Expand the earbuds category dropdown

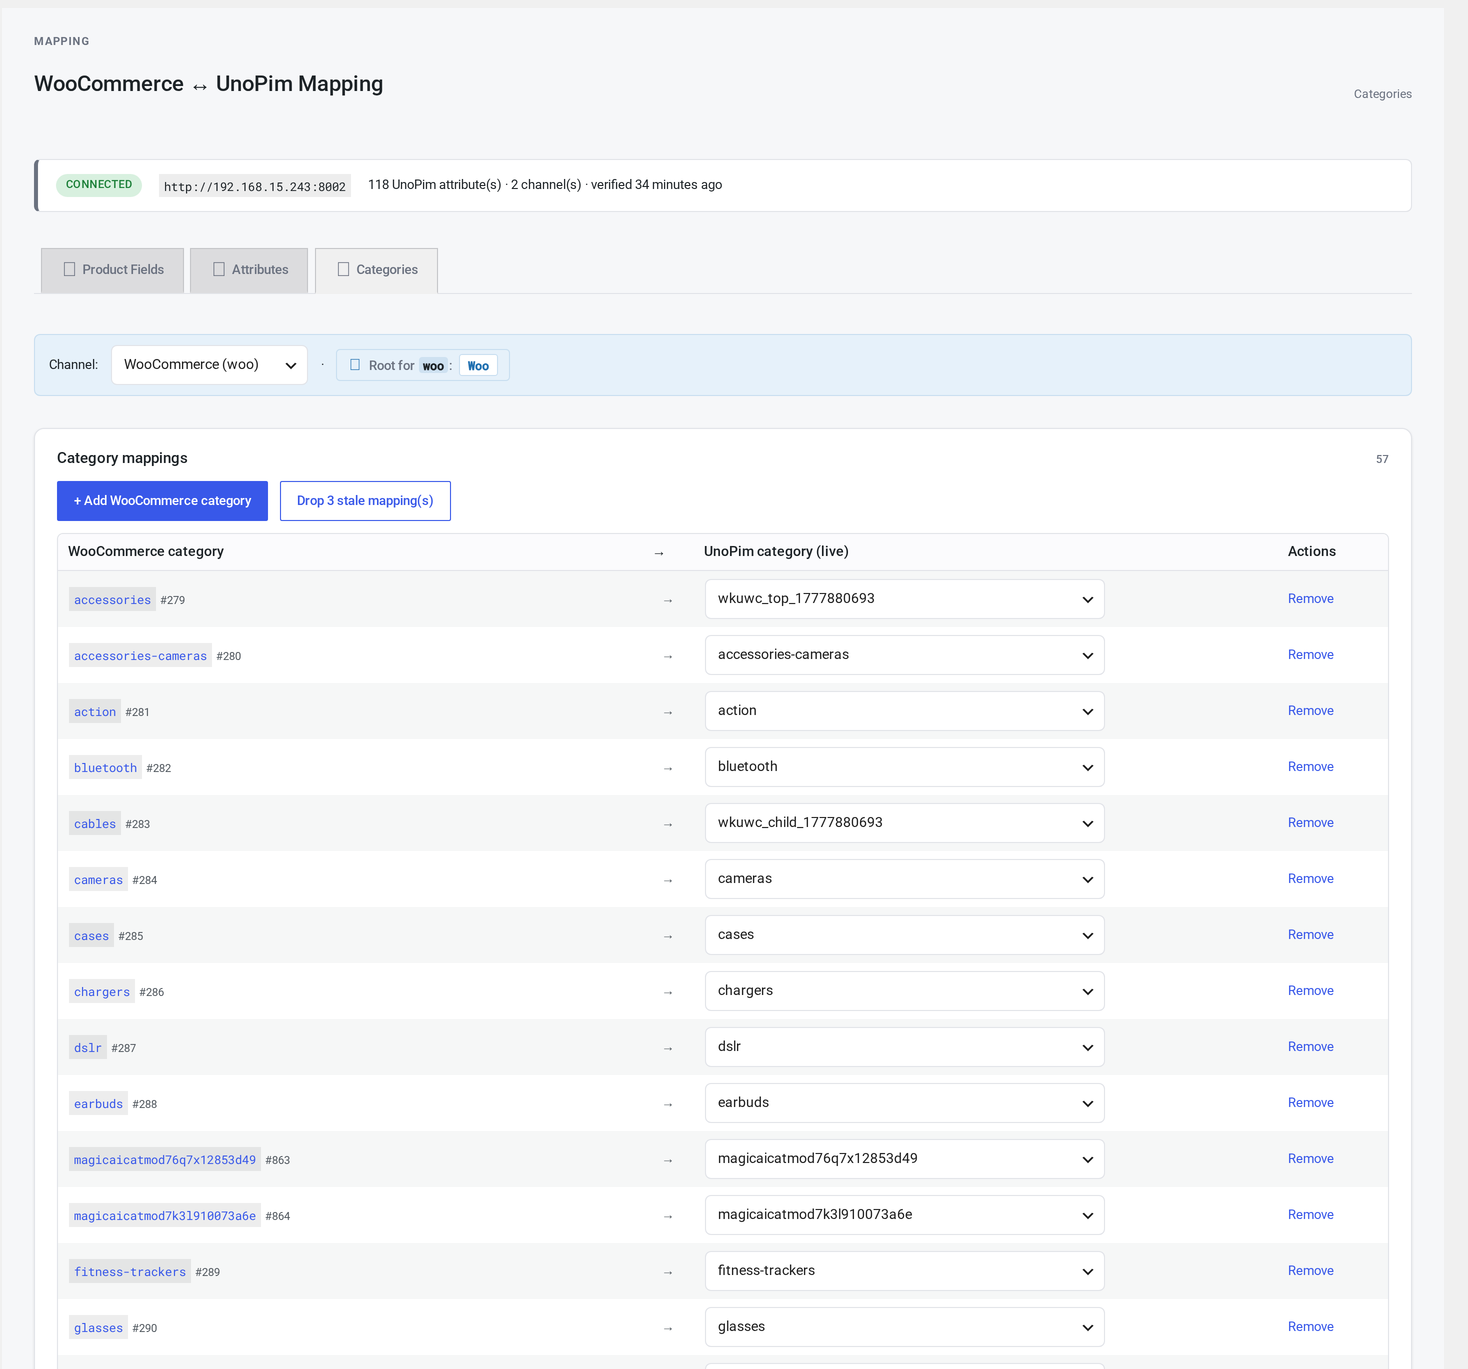pos(905,1103)
